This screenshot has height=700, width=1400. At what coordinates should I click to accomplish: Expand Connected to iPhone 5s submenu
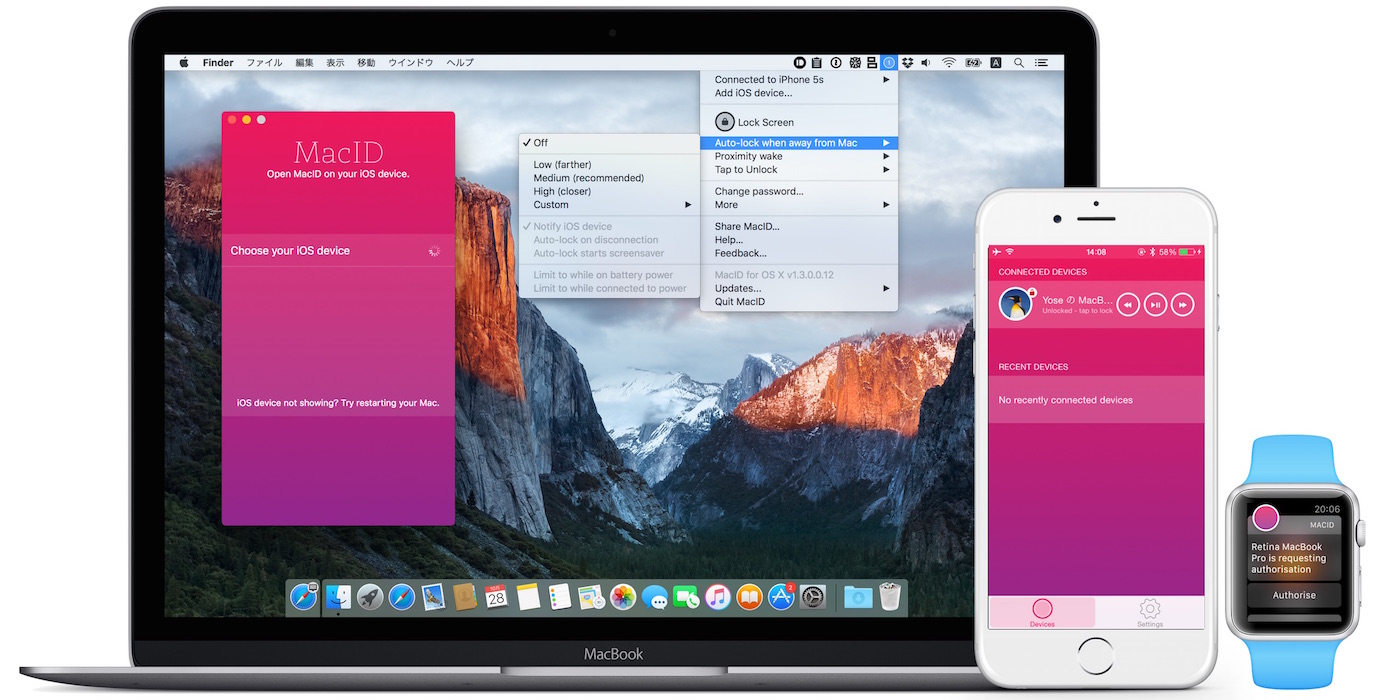point(799,80)
